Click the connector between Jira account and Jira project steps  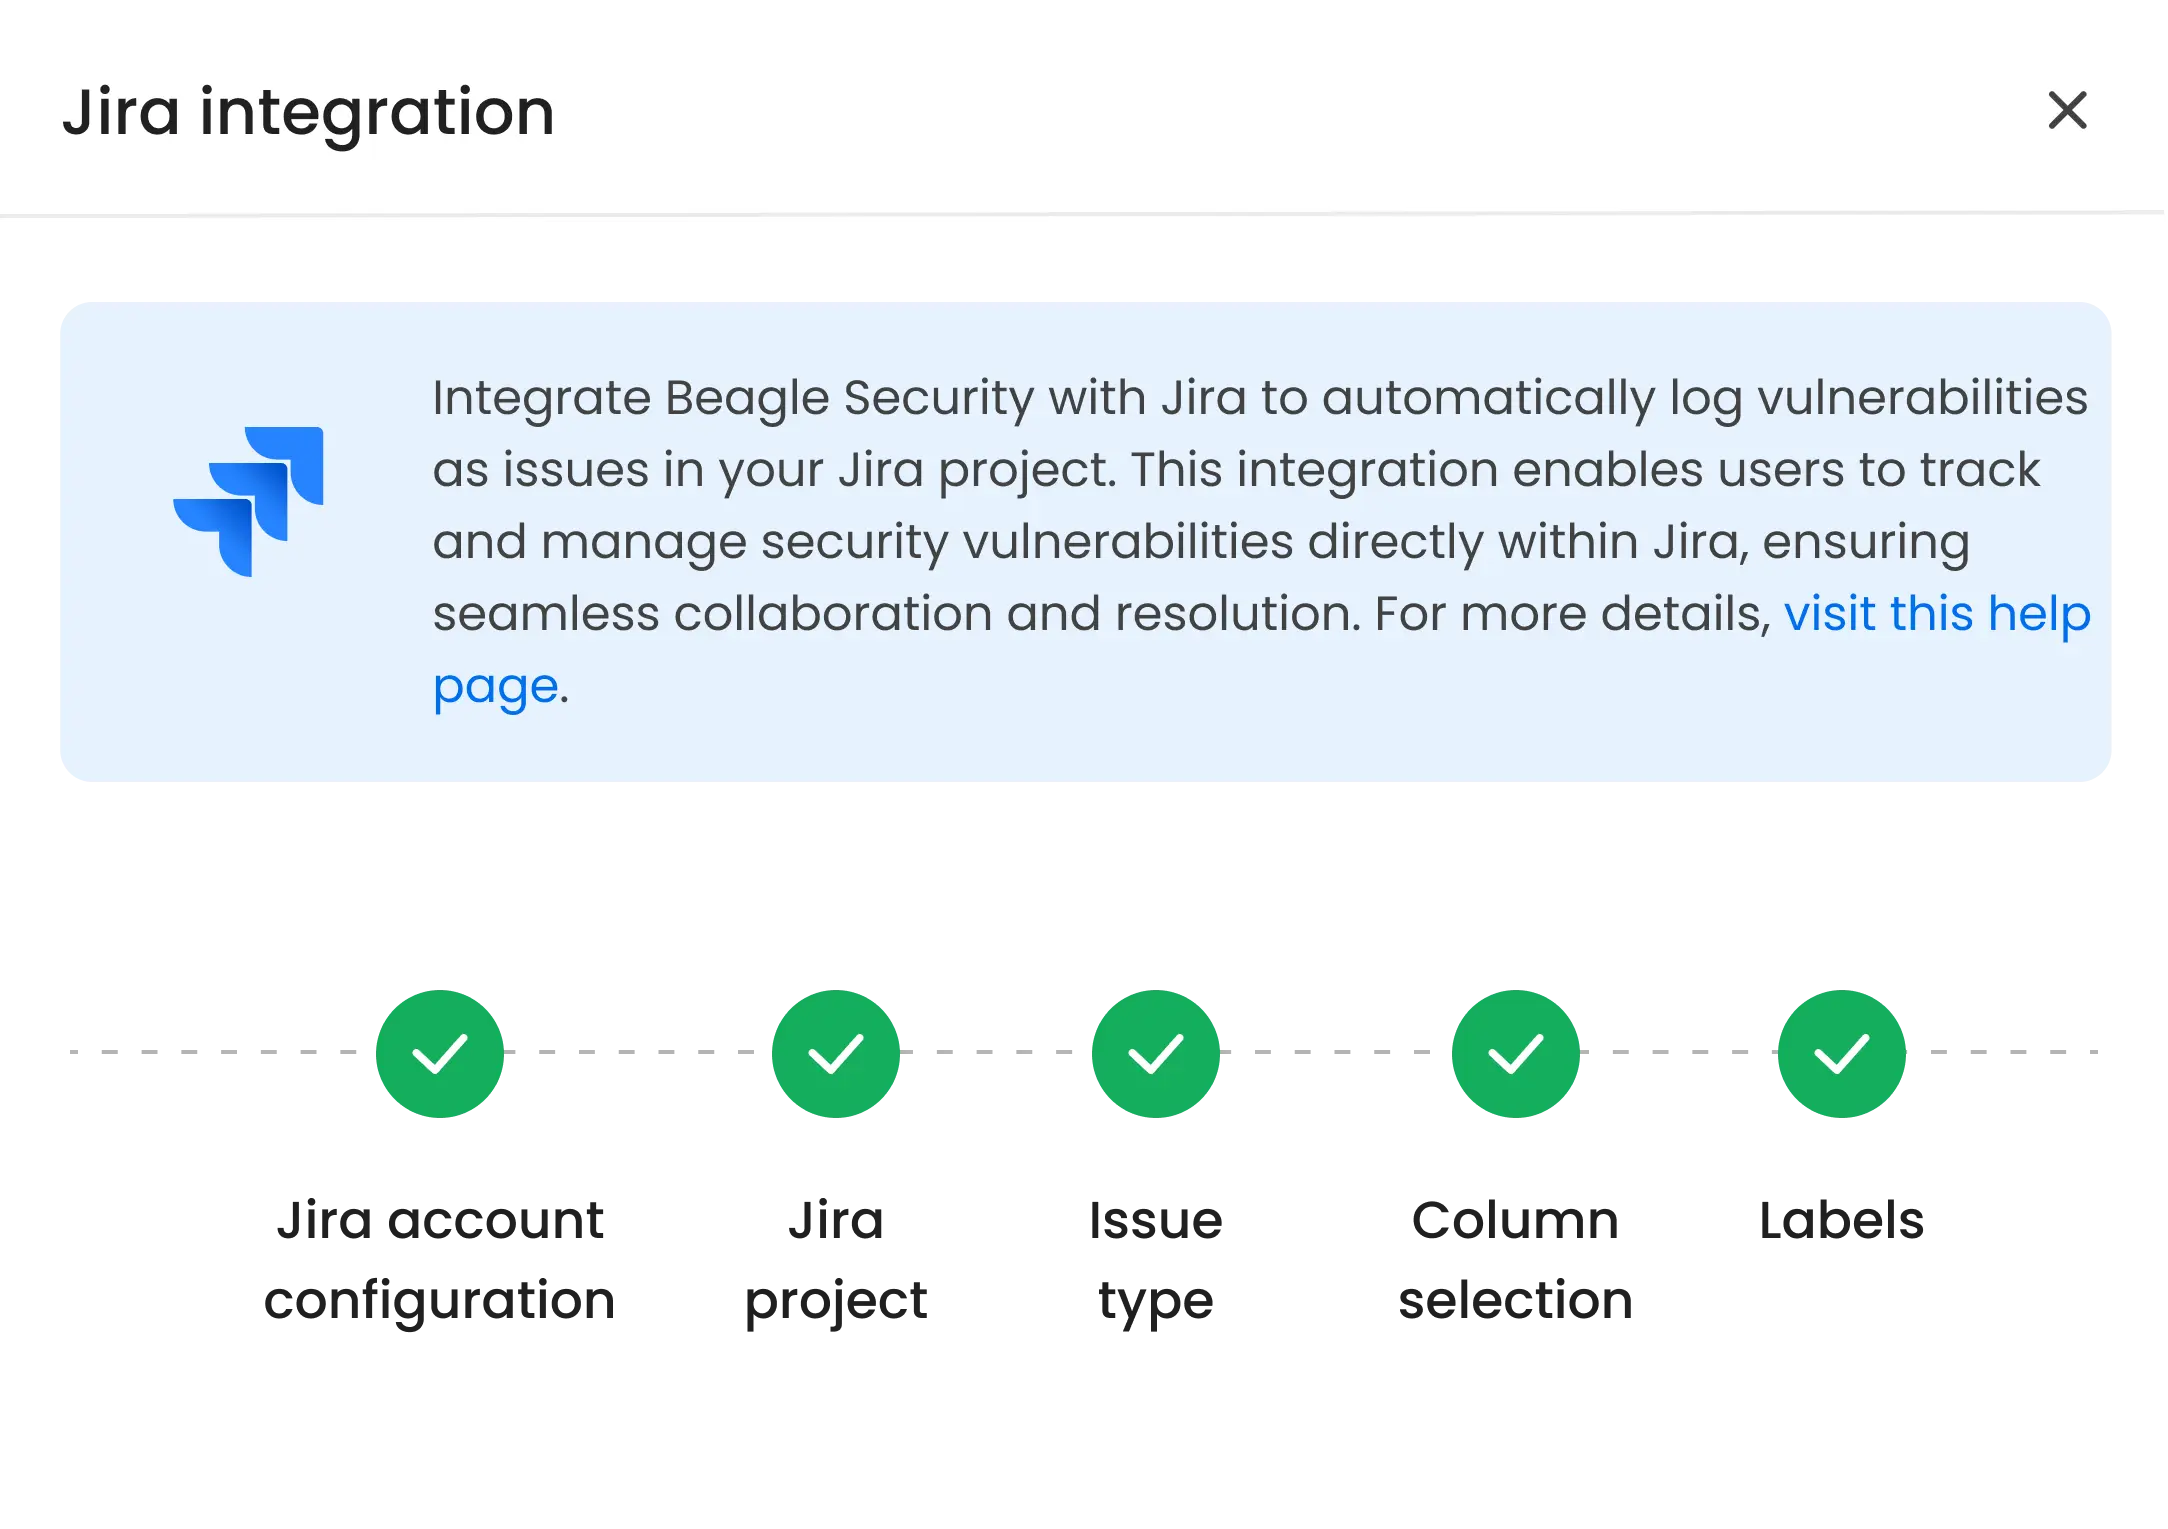coord(636,1052)
